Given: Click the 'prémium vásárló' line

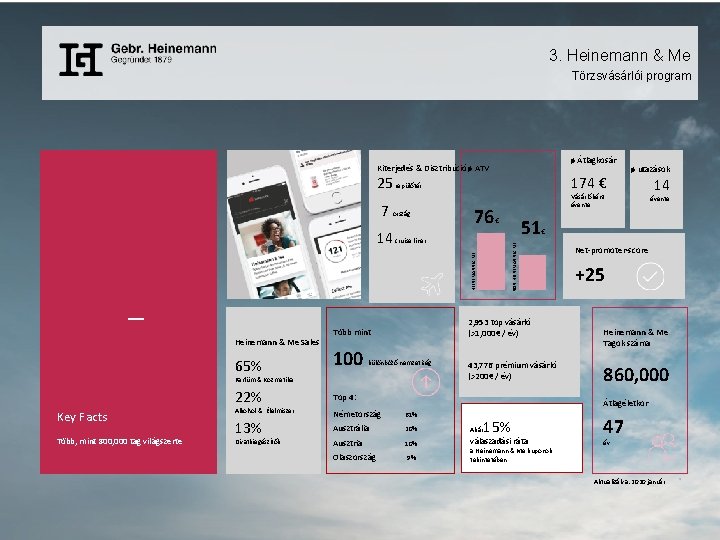Looking at the screenshot, I should tap(512, 366).
